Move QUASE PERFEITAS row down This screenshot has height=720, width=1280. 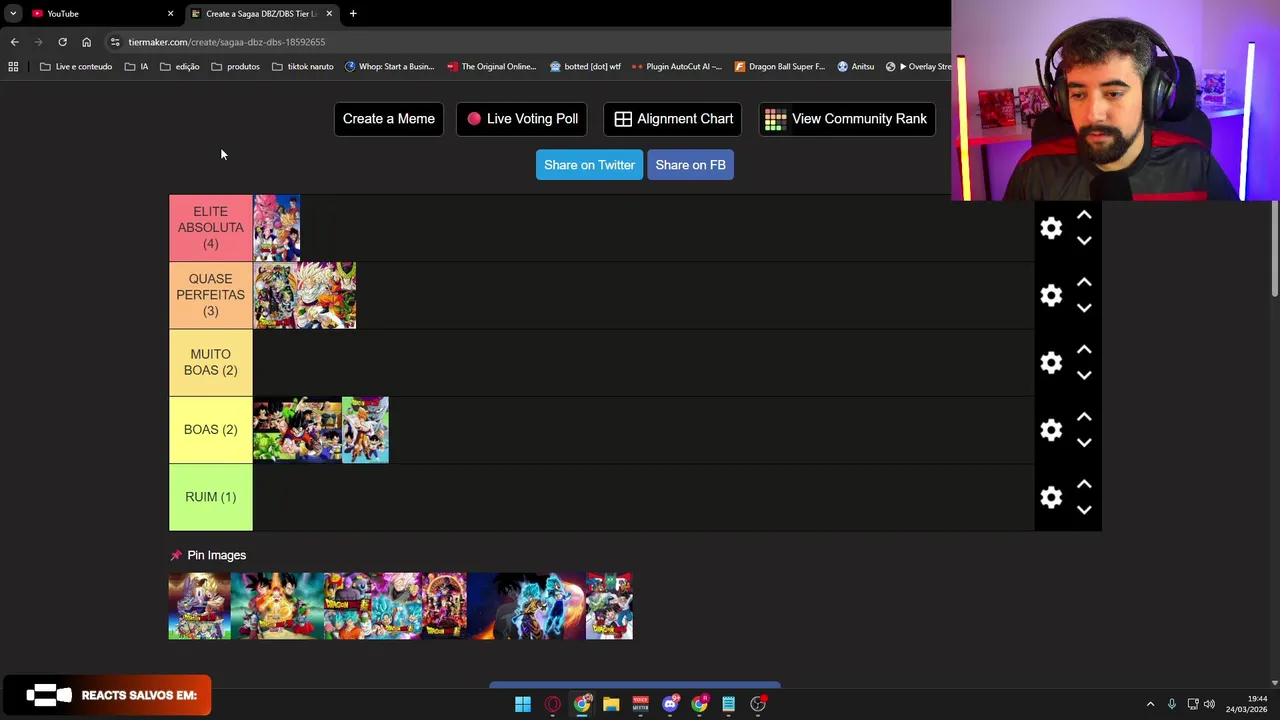(x=1084, y=308)
